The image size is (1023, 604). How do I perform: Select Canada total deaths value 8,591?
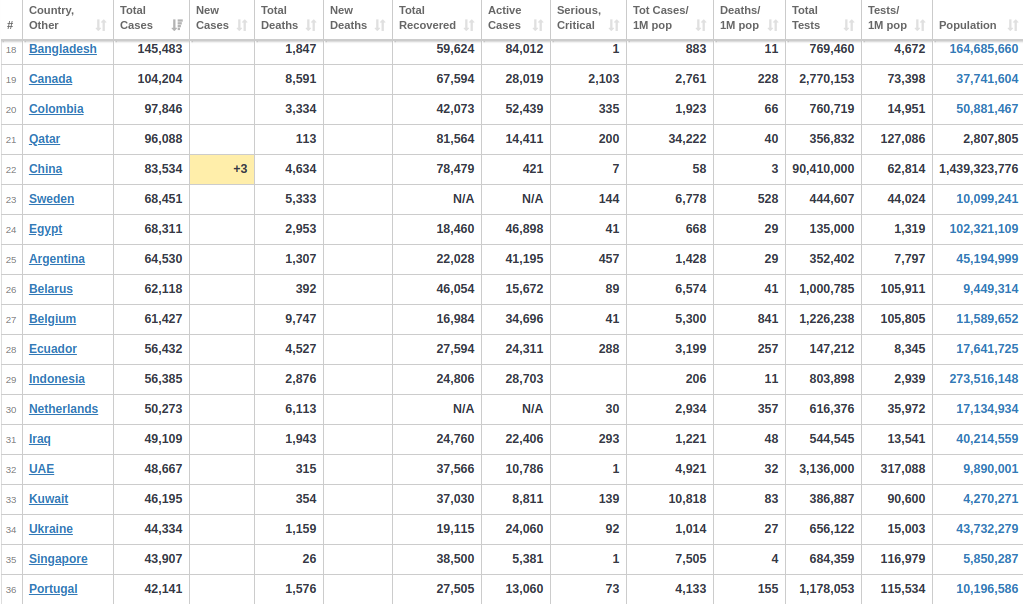coord(301,79)
